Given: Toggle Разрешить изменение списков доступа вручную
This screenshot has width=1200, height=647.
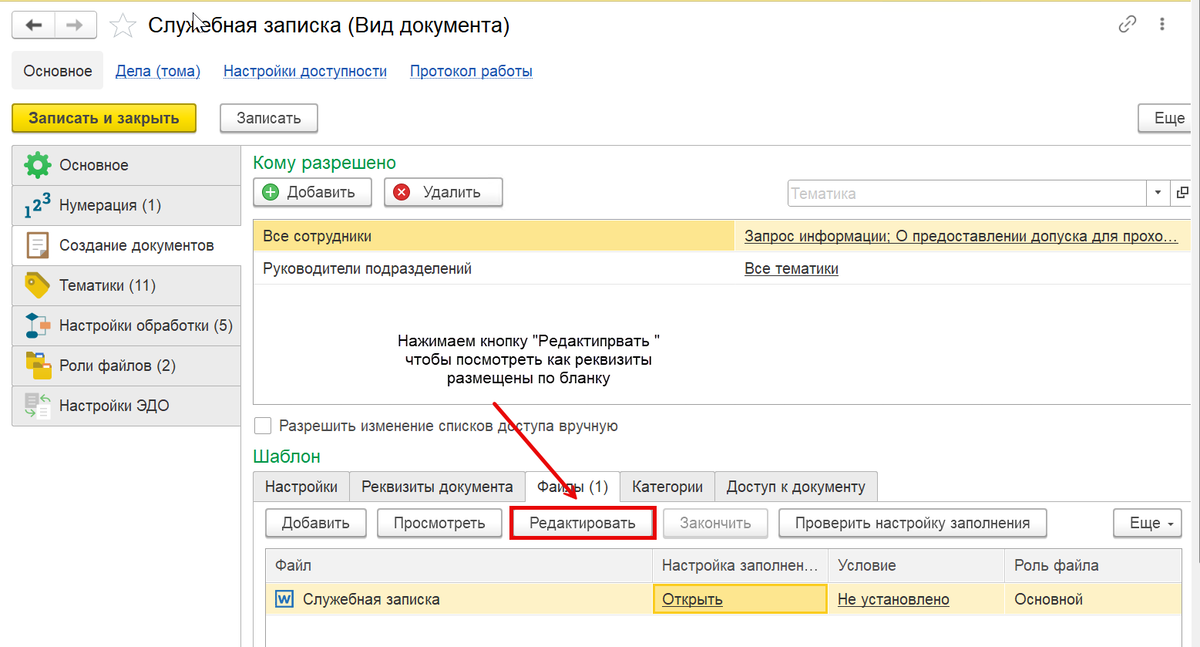Looking at the screenshot, I should [x=263, y=426].
